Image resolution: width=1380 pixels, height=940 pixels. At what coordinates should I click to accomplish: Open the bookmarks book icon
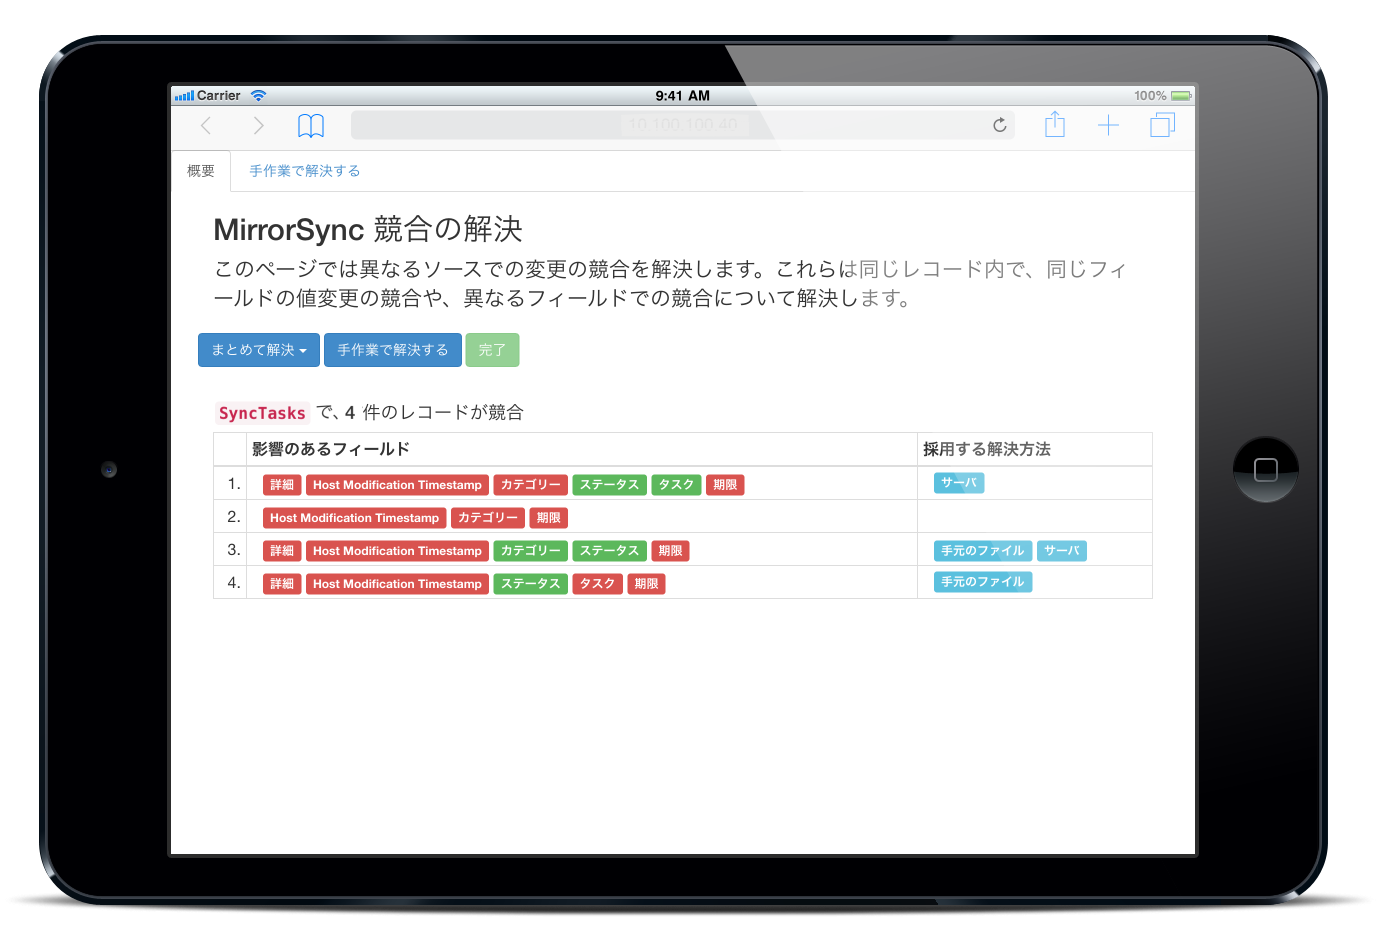click(311, 125)
